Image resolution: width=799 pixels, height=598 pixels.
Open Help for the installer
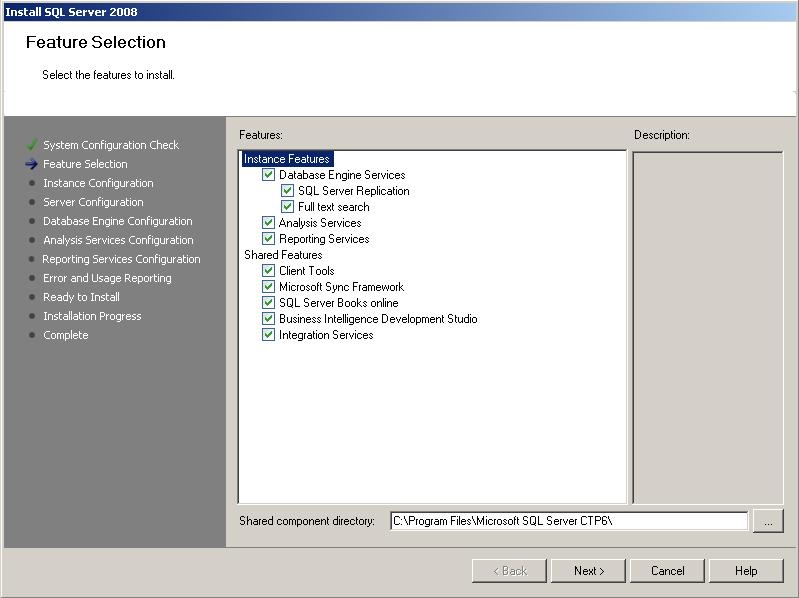click(x=746, y=571)
